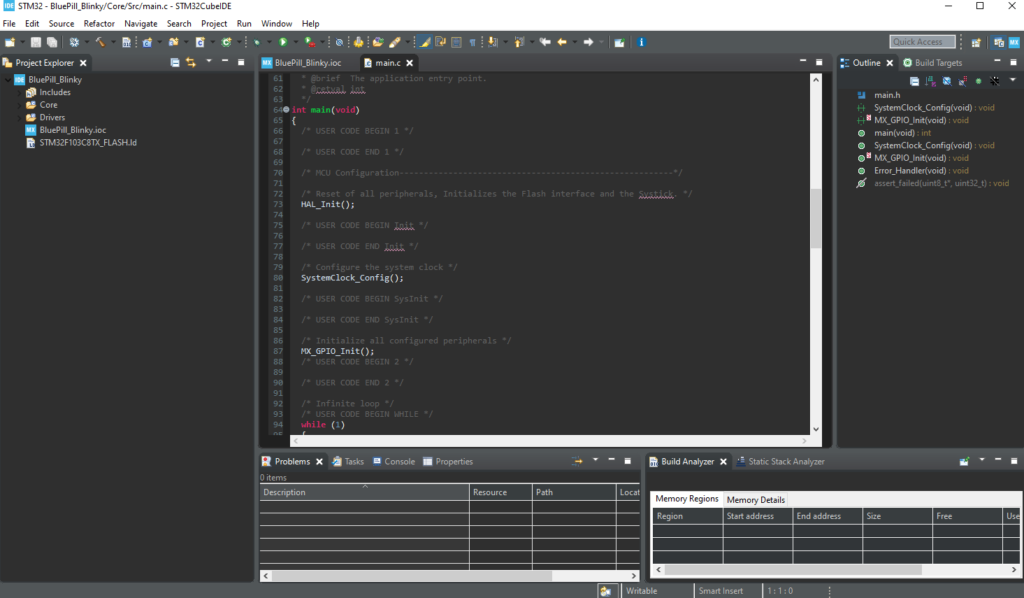Screen dimensions: 1024x598
Task: Toggle Mark Occurrences highlighter icon
Action: (x=424, y=42)
